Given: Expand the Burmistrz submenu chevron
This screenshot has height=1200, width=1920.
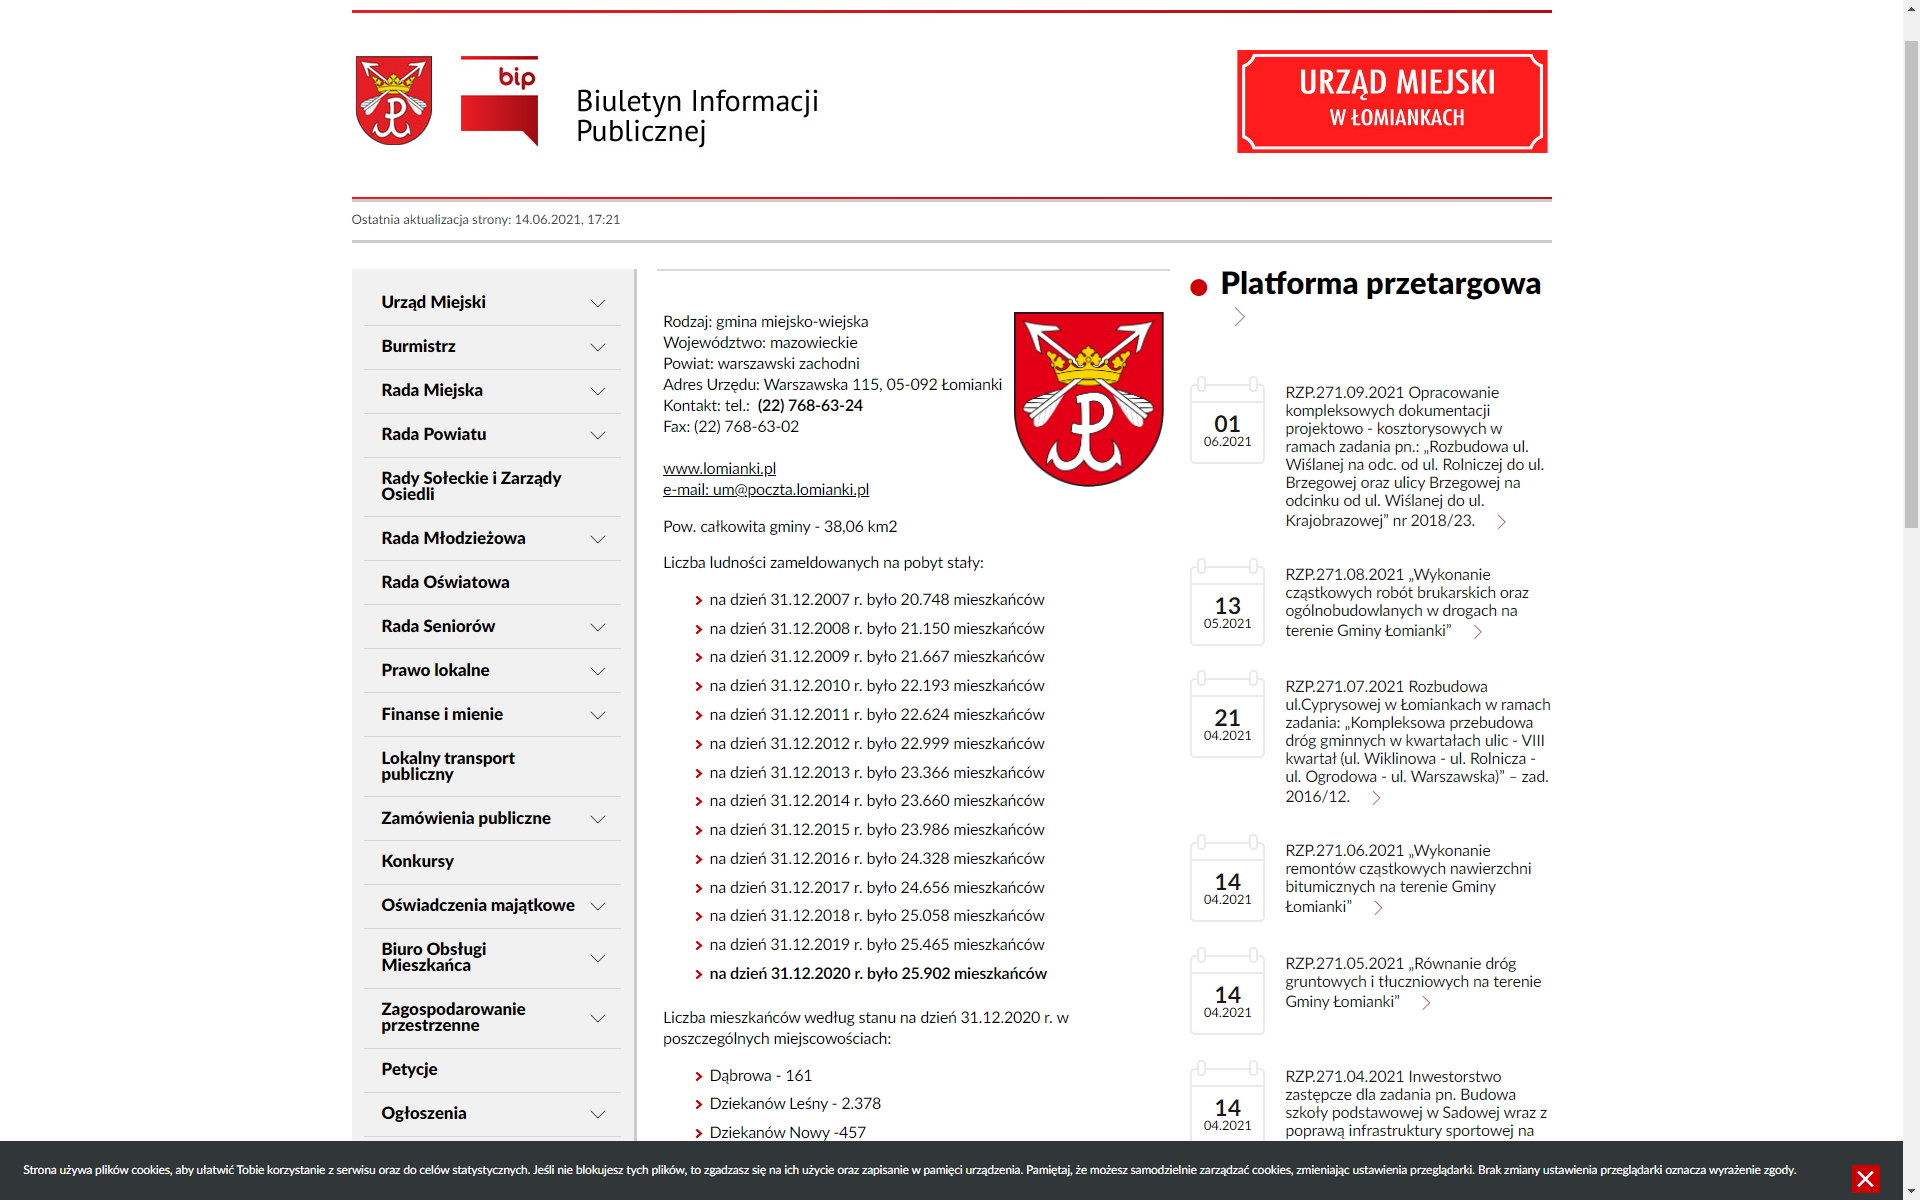Looking at the screenshot, I should (598, 347).
